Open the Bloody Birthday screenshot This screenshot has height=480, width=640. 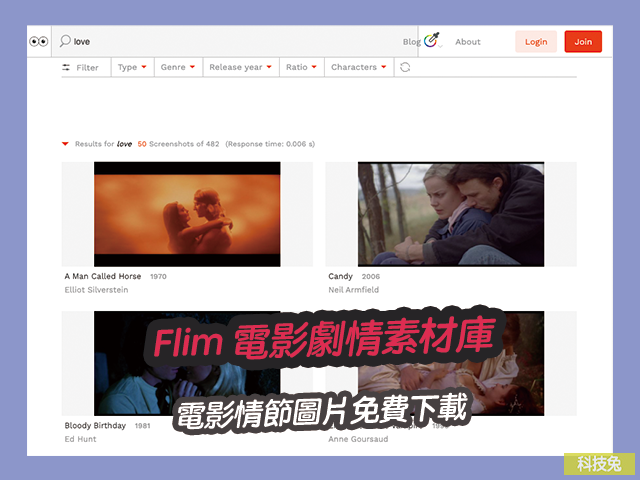187,363
